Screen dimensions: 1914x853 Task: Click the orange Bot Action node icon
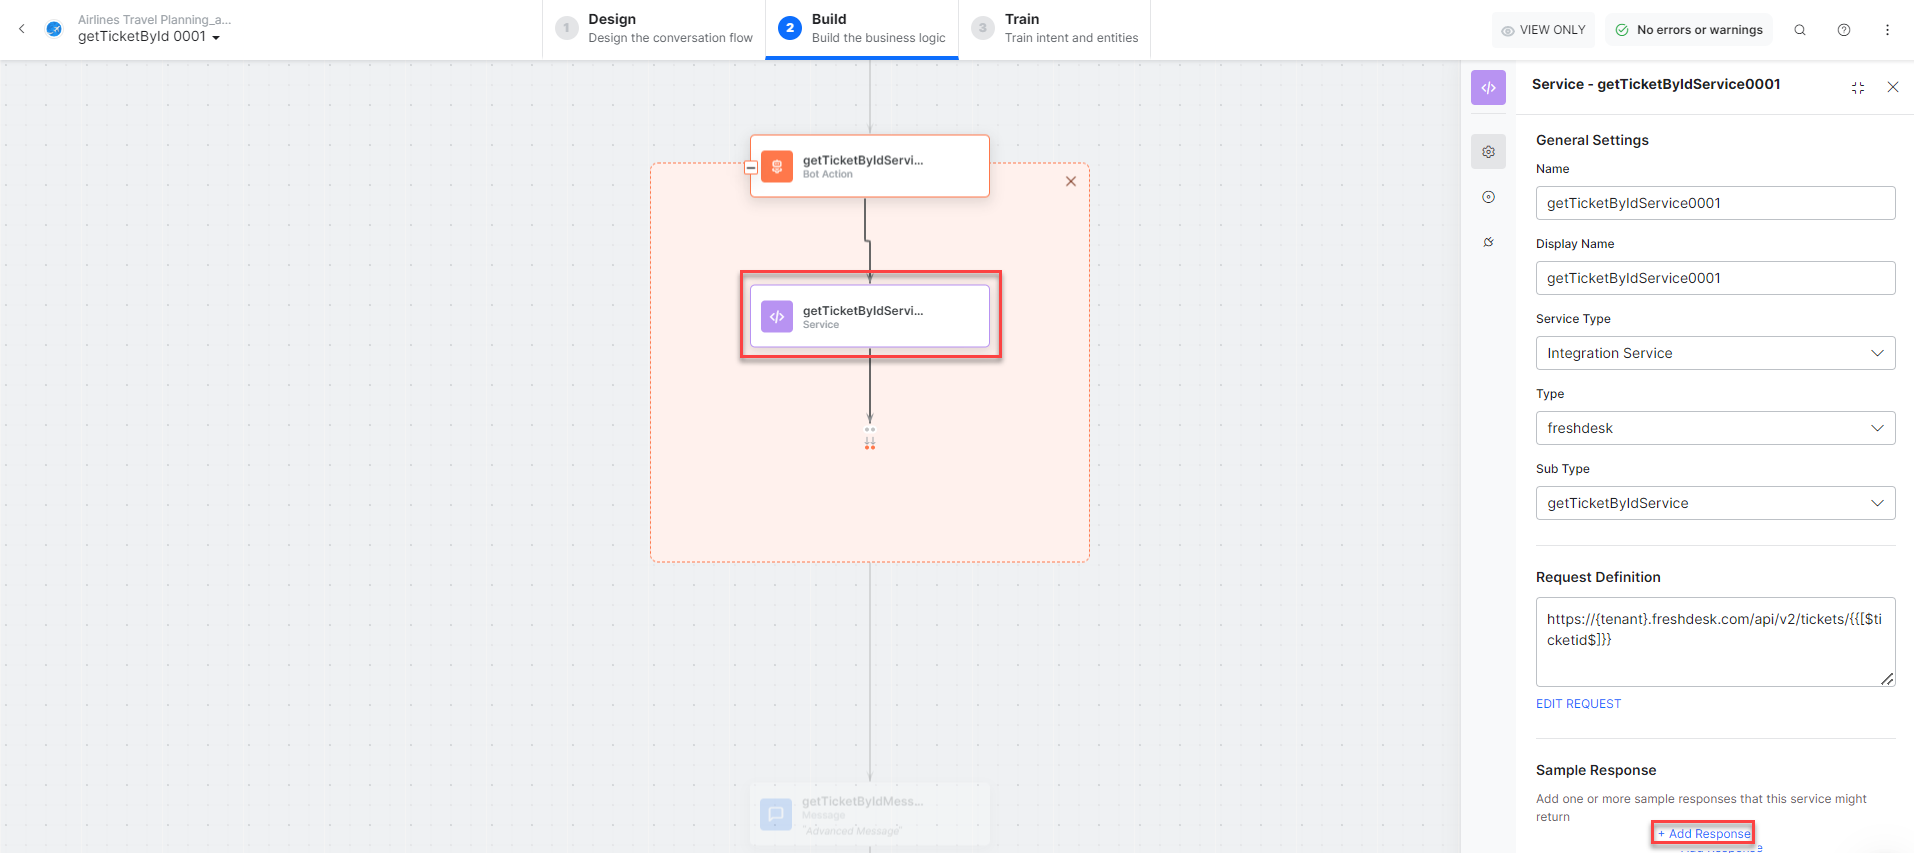pos(777,166)
